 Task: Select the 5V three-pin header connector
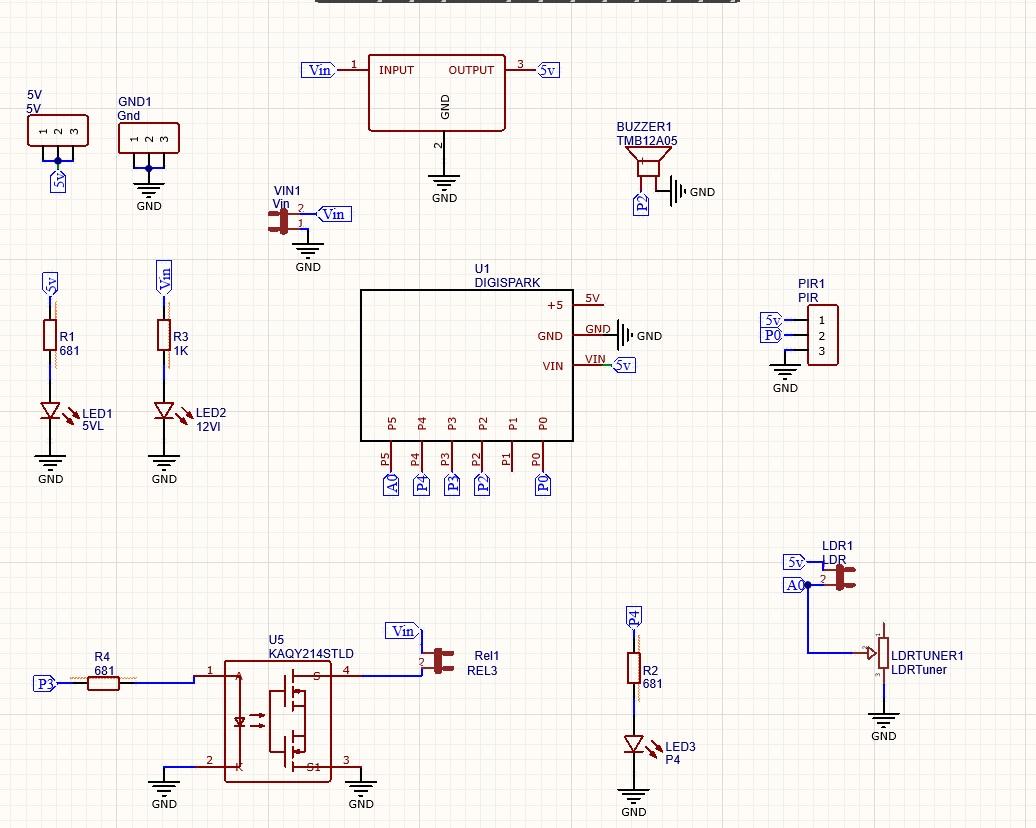(x=56, y=130)
